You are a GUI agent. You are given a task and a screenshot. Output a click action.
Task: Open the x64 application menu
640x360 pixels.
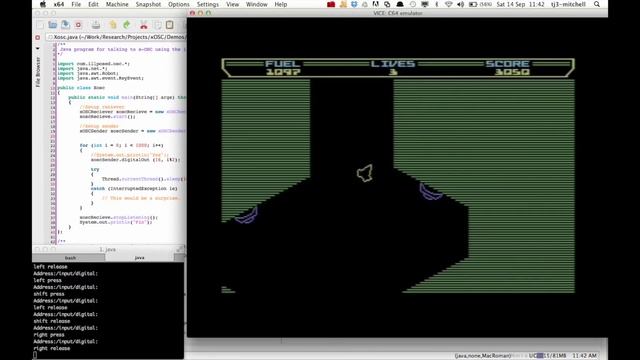(x=59, y=4)
